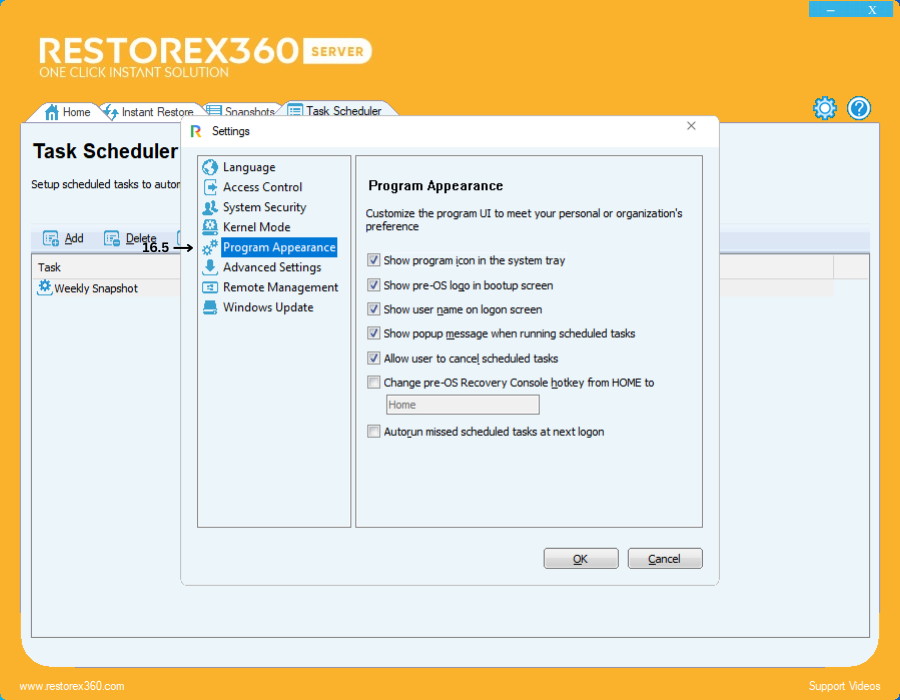Click the Advanced Settings download icon
Viewport: 900px width, 700px height.
[210, 267]
